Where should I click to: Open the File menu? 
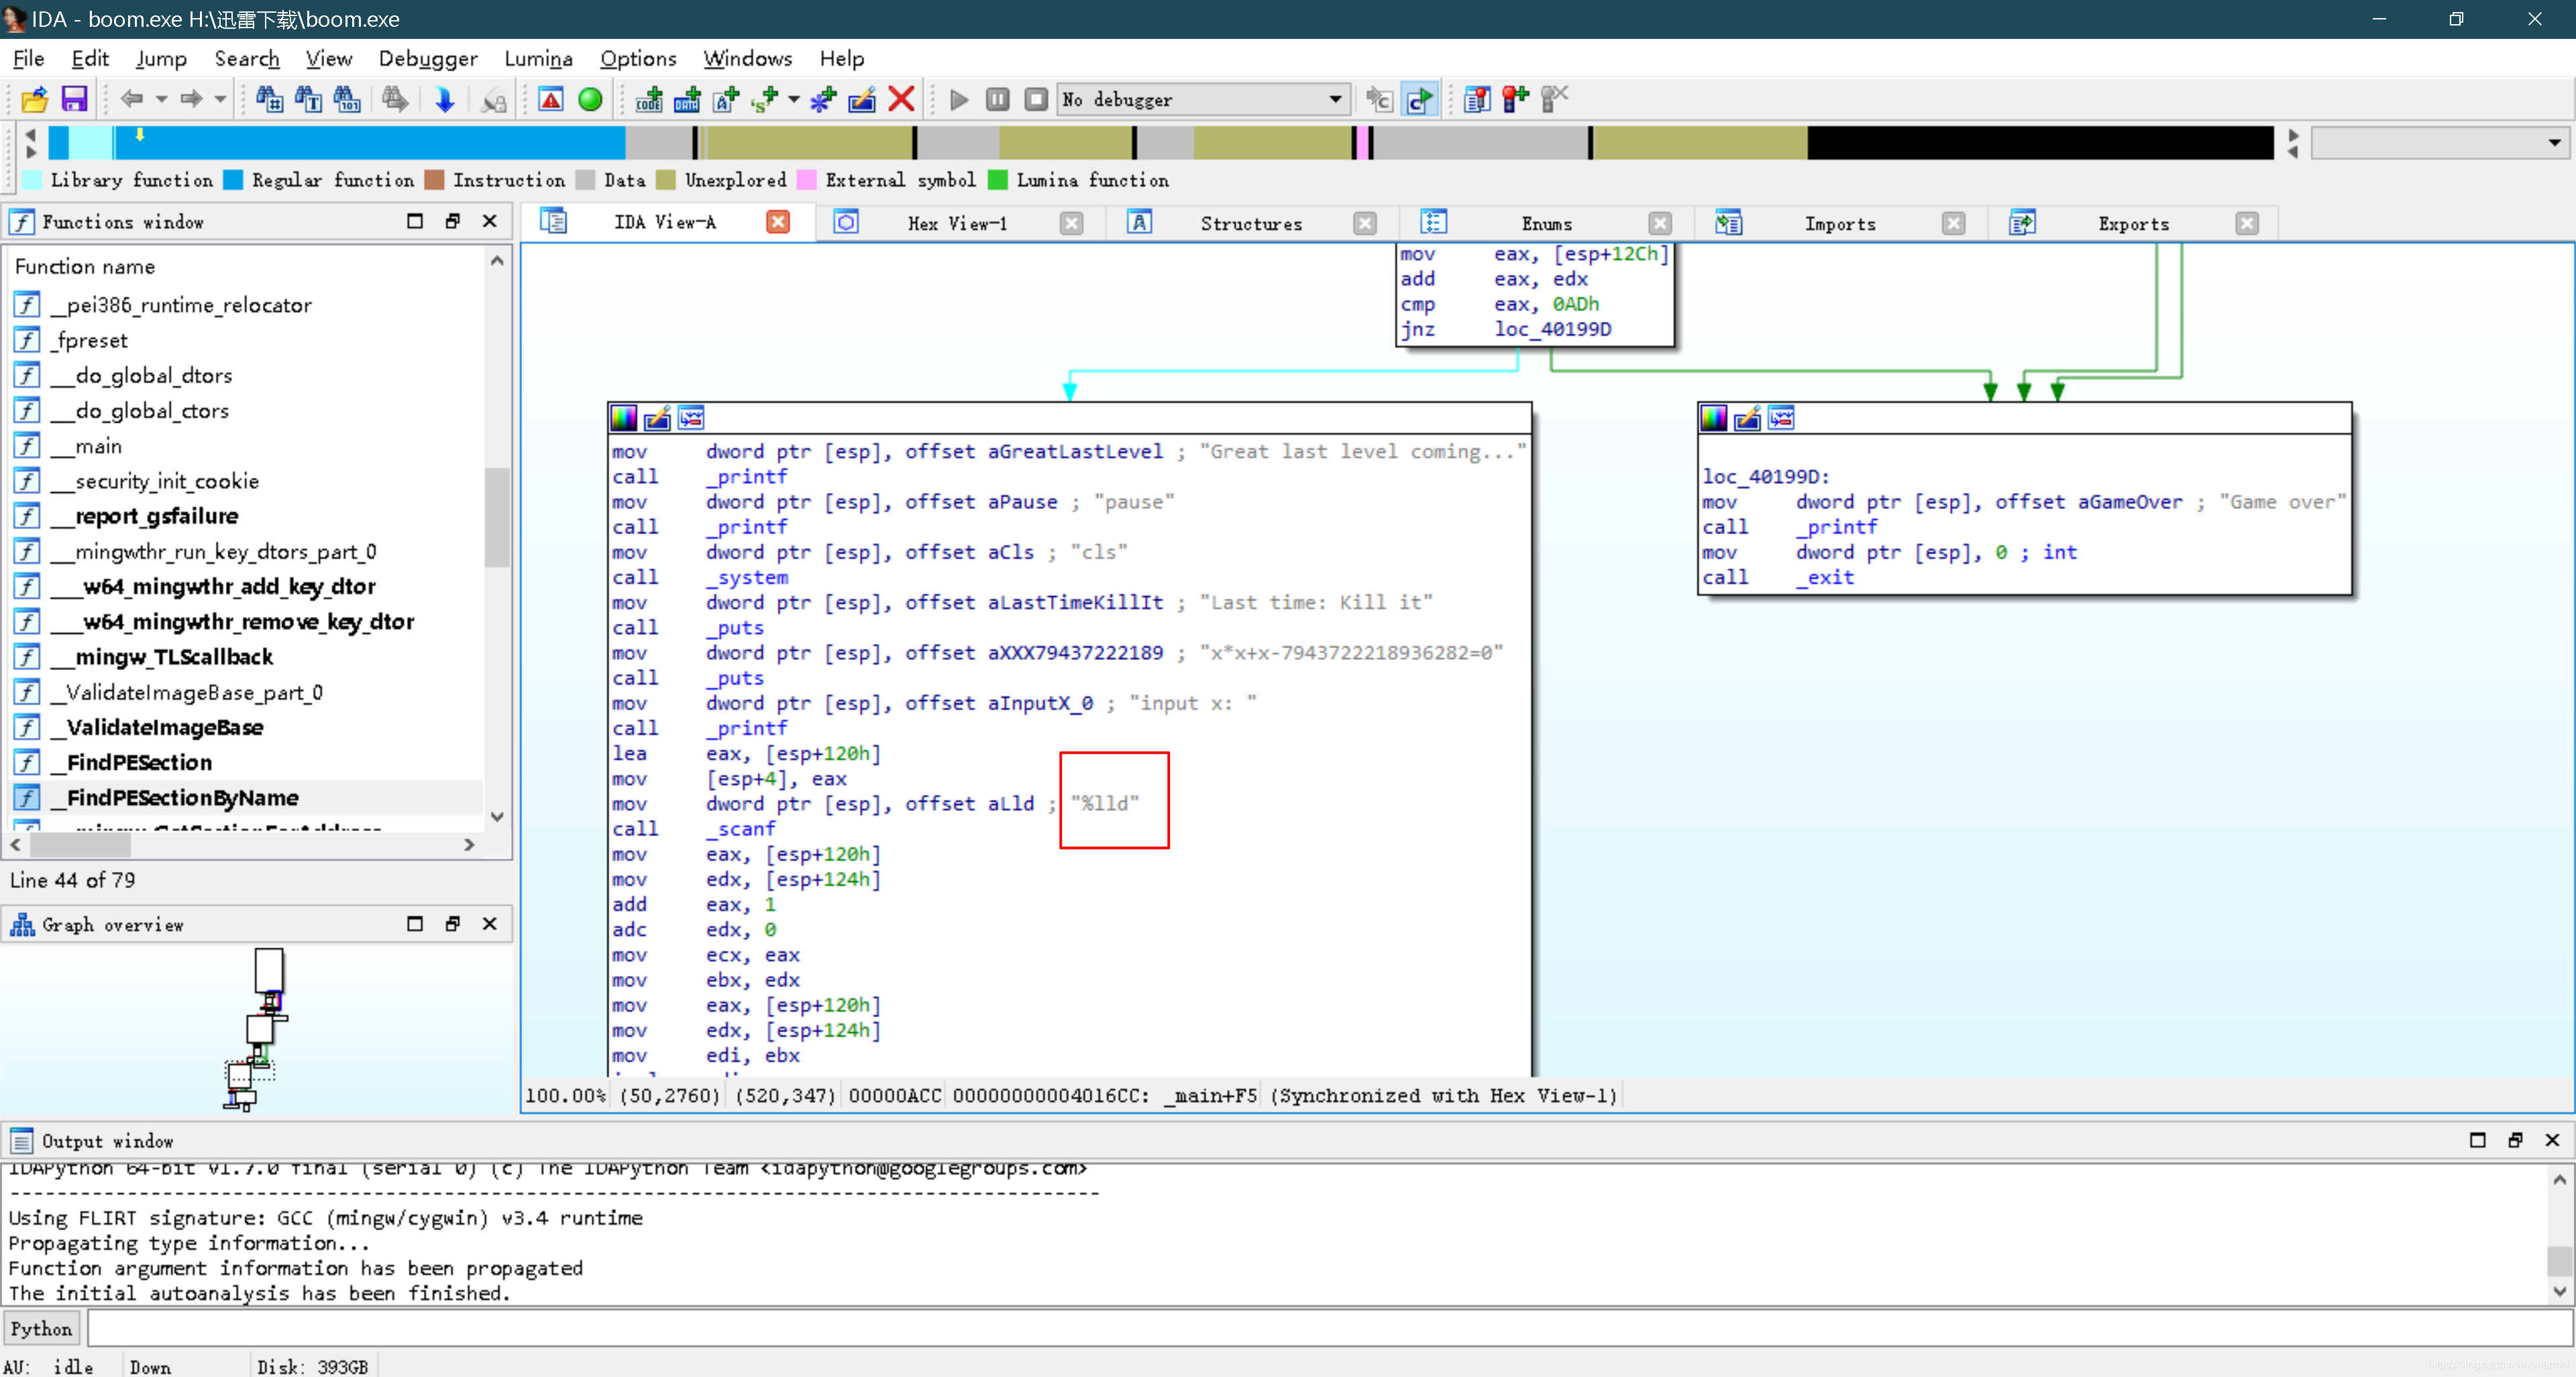point(28,58)
